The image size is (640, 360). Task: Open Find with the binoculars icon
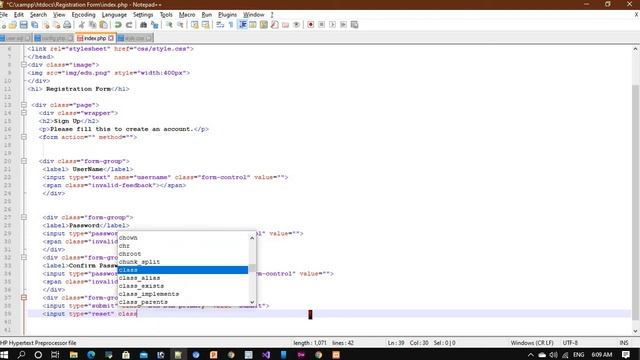143,25
